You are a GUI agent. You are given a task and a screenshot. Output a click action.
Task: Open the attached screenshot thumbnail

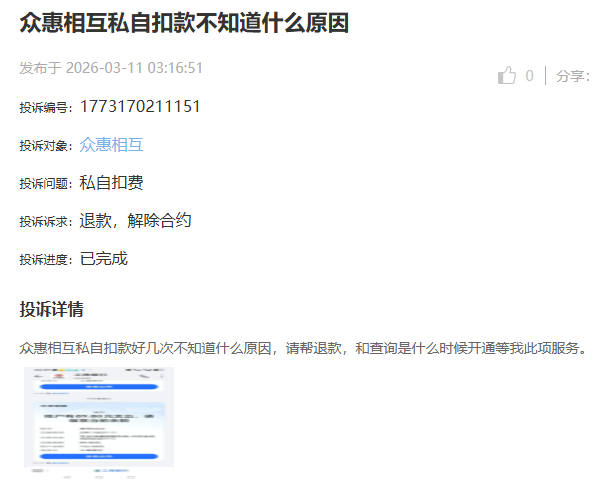pos(99,422)
